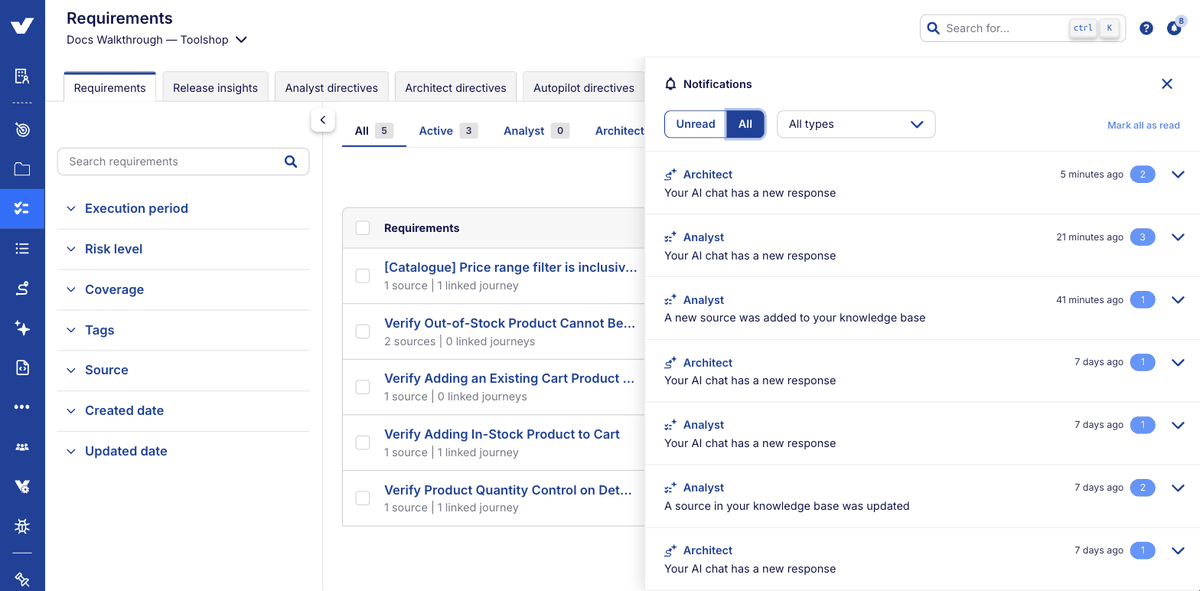Click 'A source in your knowledge base was updated'
The image size is (1200, 591).
click(x=787, y=506)
